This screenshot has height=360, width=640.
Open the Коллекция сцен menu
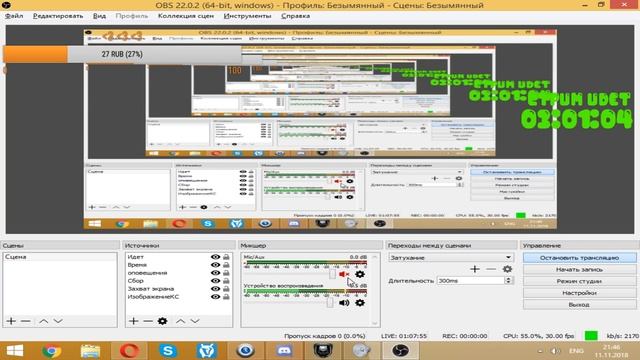[x=186, y=16]
